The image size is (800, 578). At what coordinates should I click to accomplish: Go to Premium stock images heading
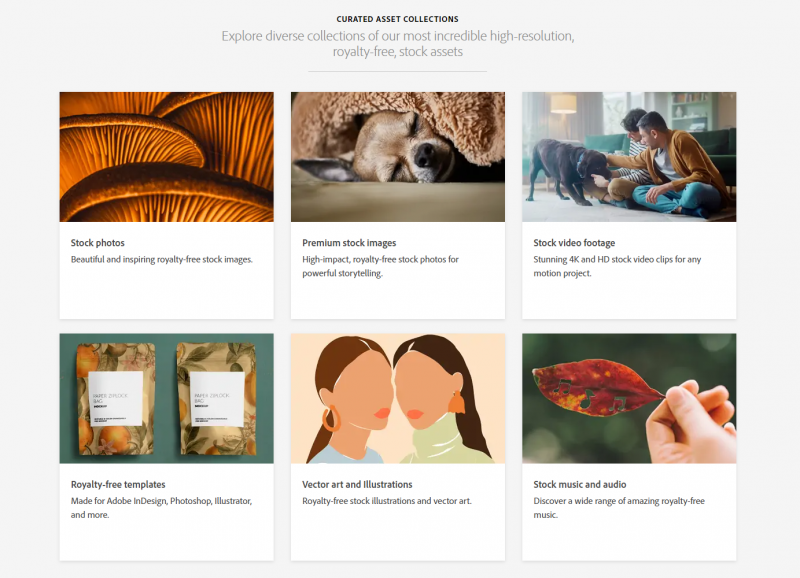point(349,243)
